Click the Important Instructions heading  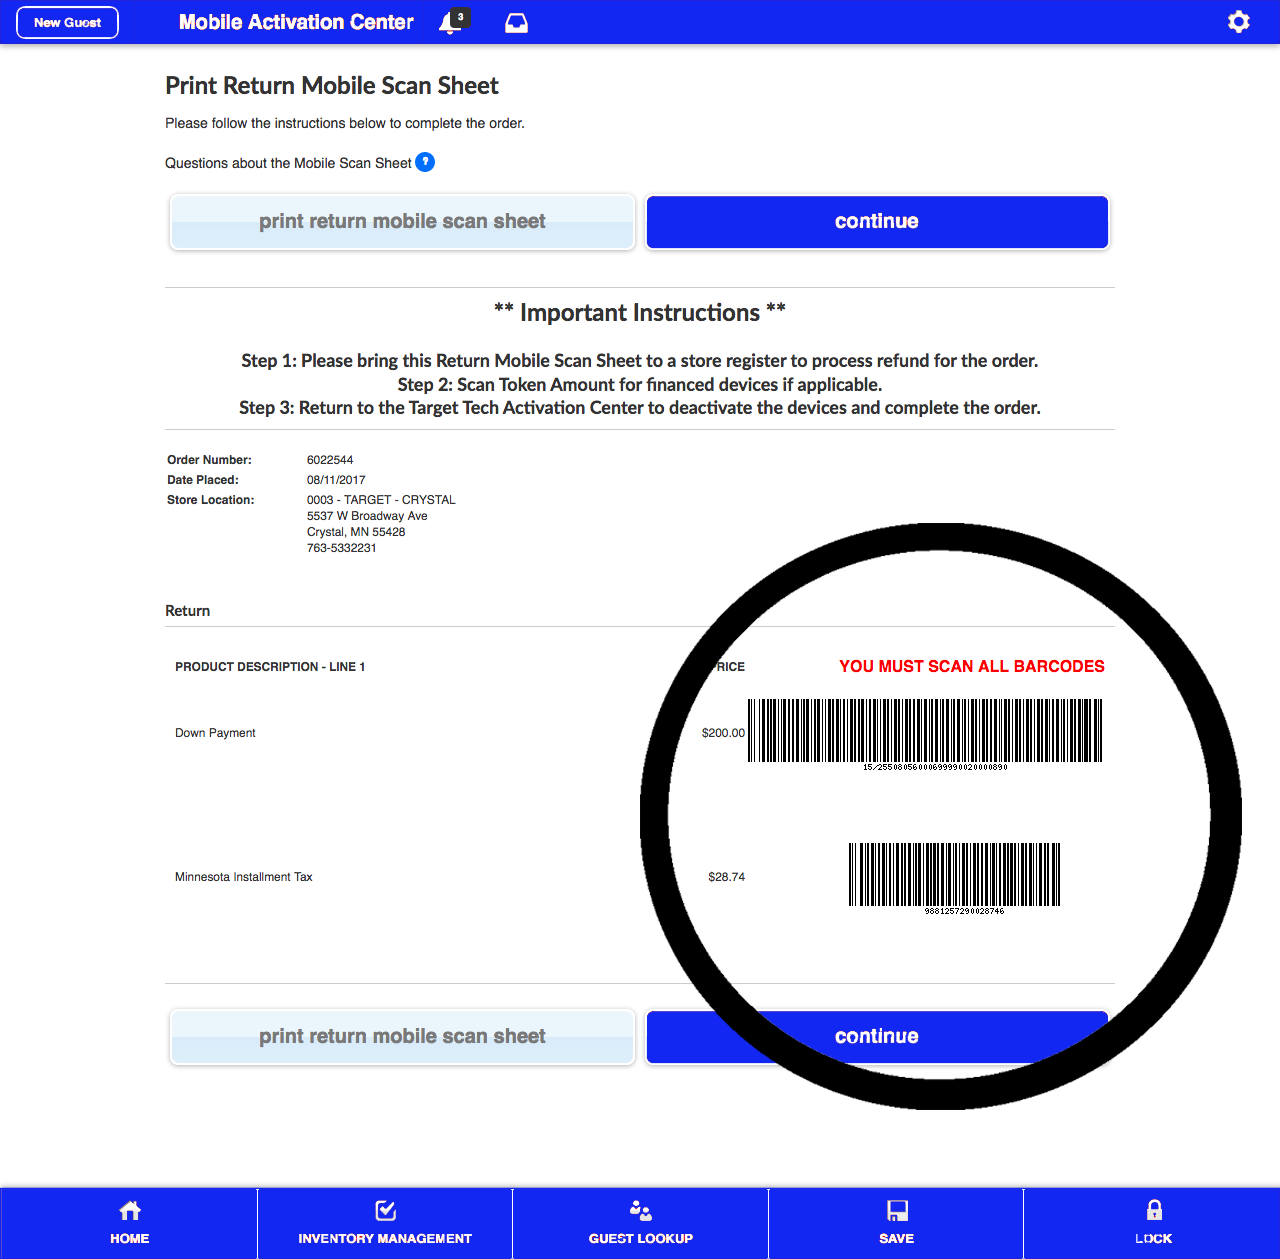[x=640, y=313]
